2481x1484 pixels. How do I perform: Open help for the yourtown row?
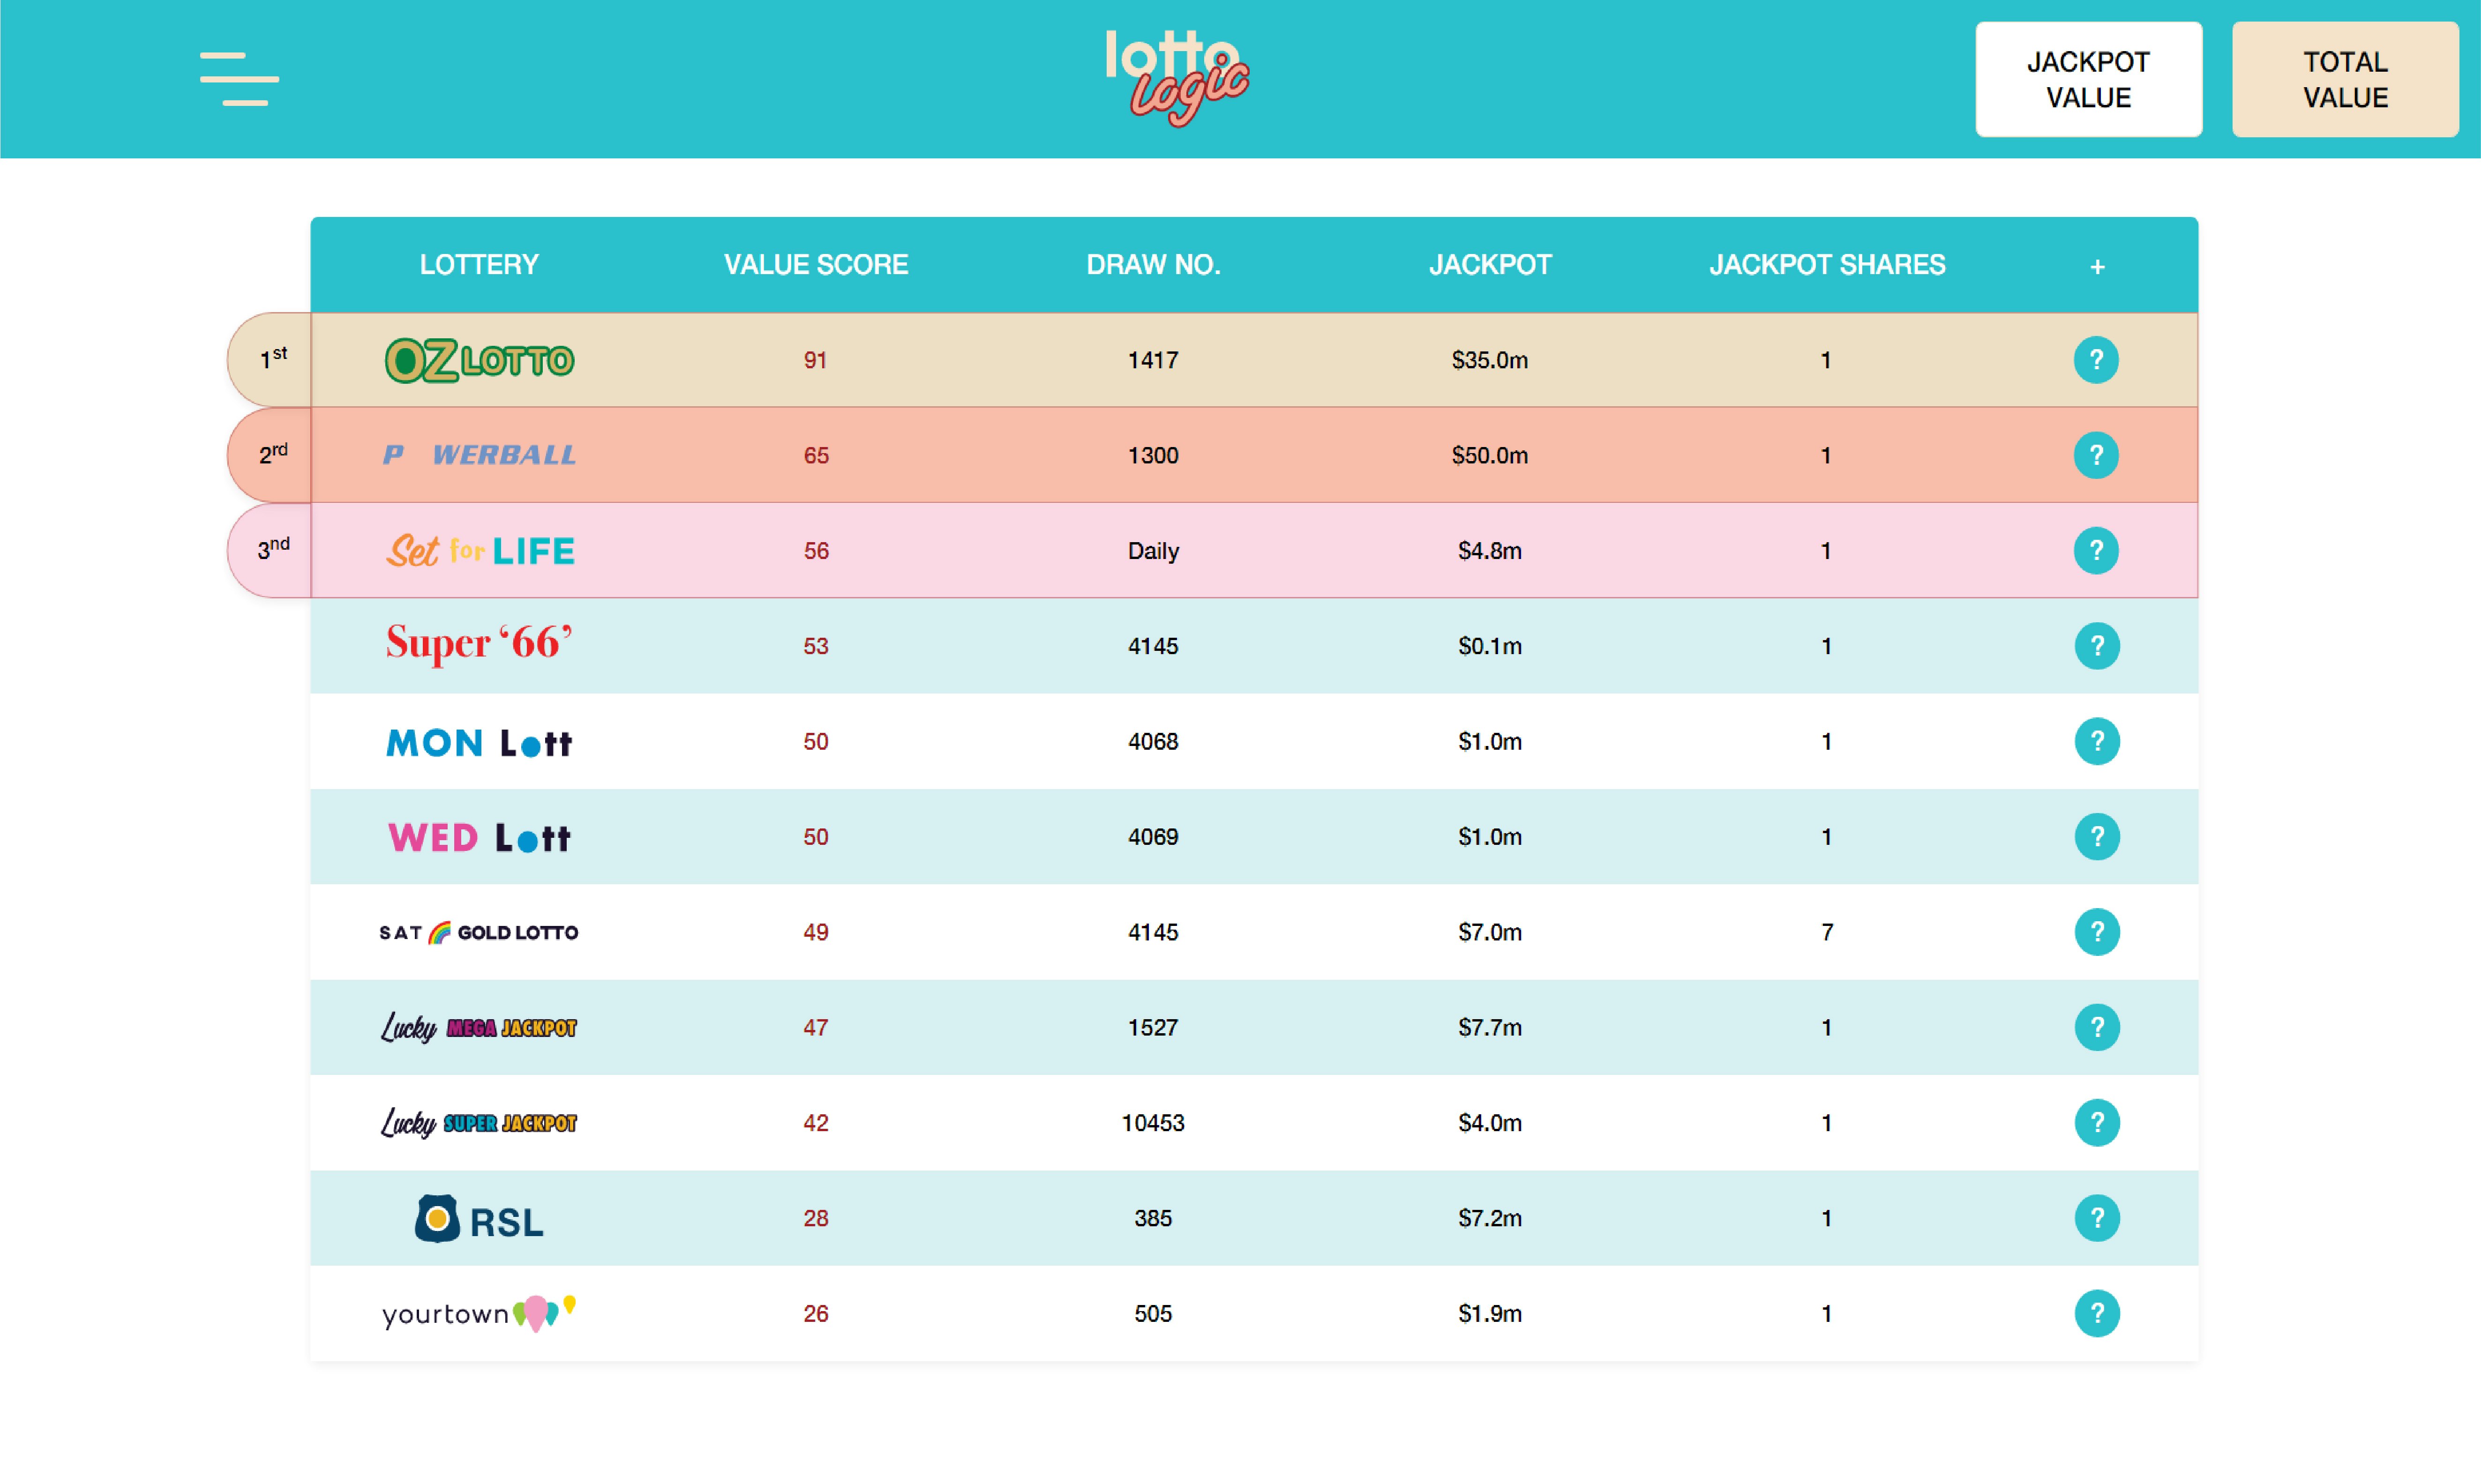(x=2097, y=1313)
